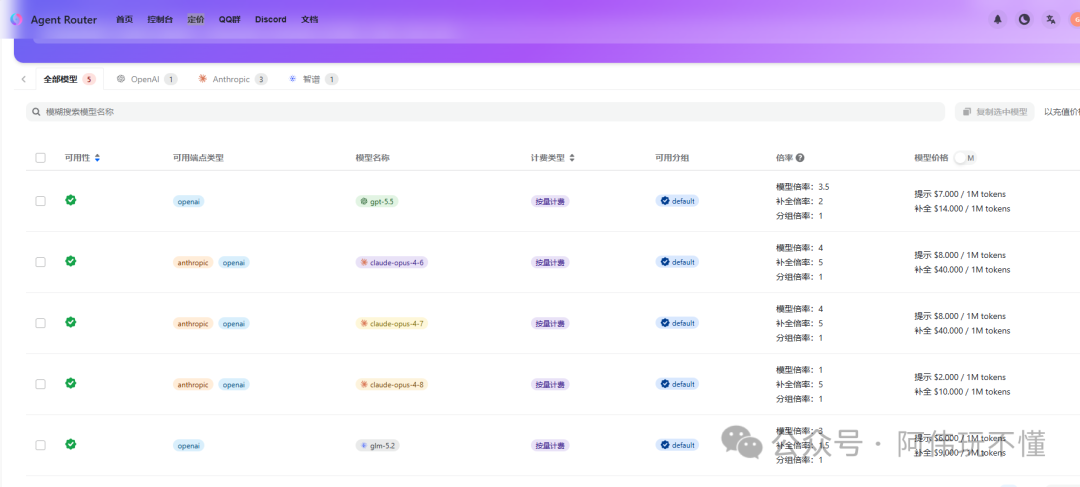
Task: Toggle the 模型价格 M unit switch
Action: [964, 158]
